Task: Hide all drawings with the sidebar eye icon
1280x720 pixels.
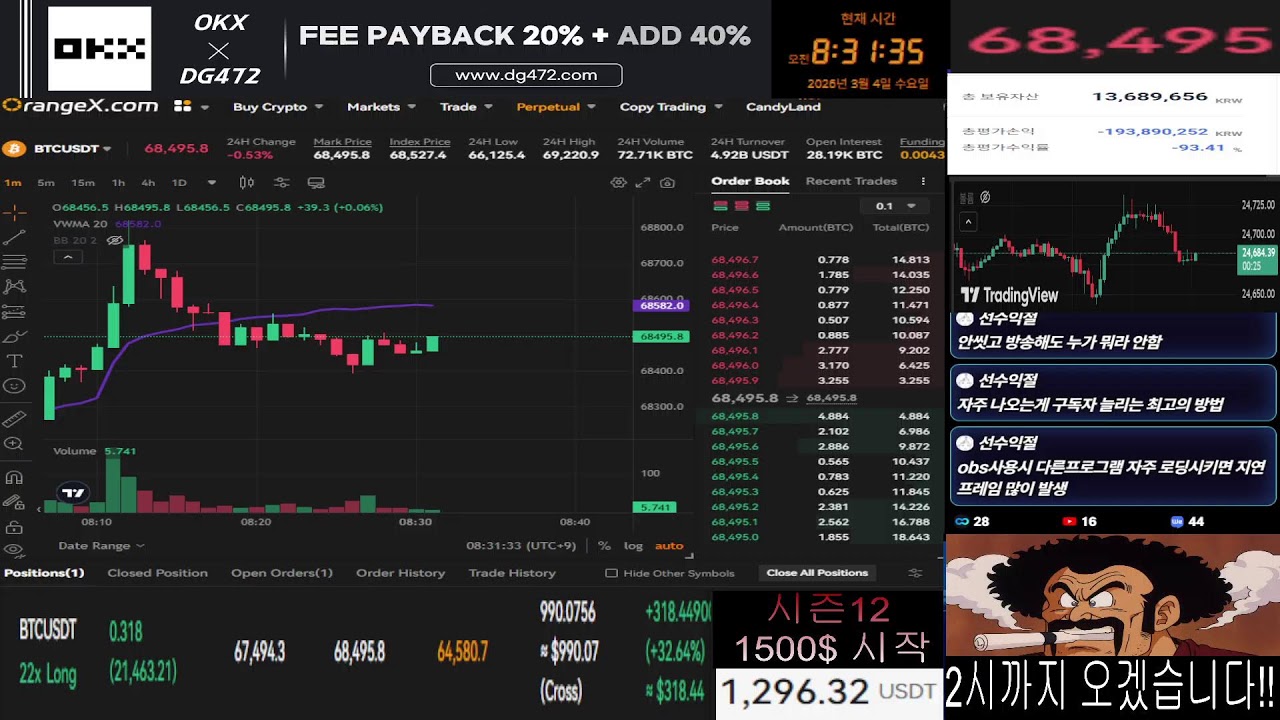Action: (x=14, y=551)
